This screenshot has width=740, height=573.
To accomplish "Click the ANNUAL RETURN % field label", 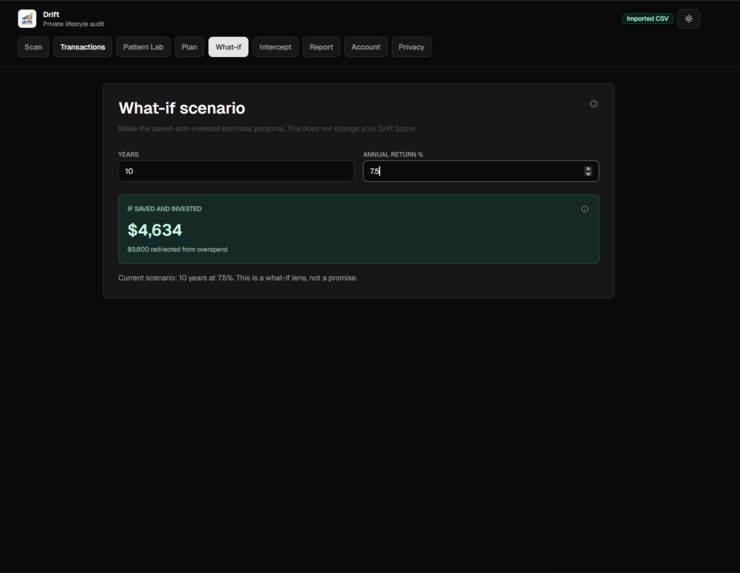I will (x=393, y=154).
